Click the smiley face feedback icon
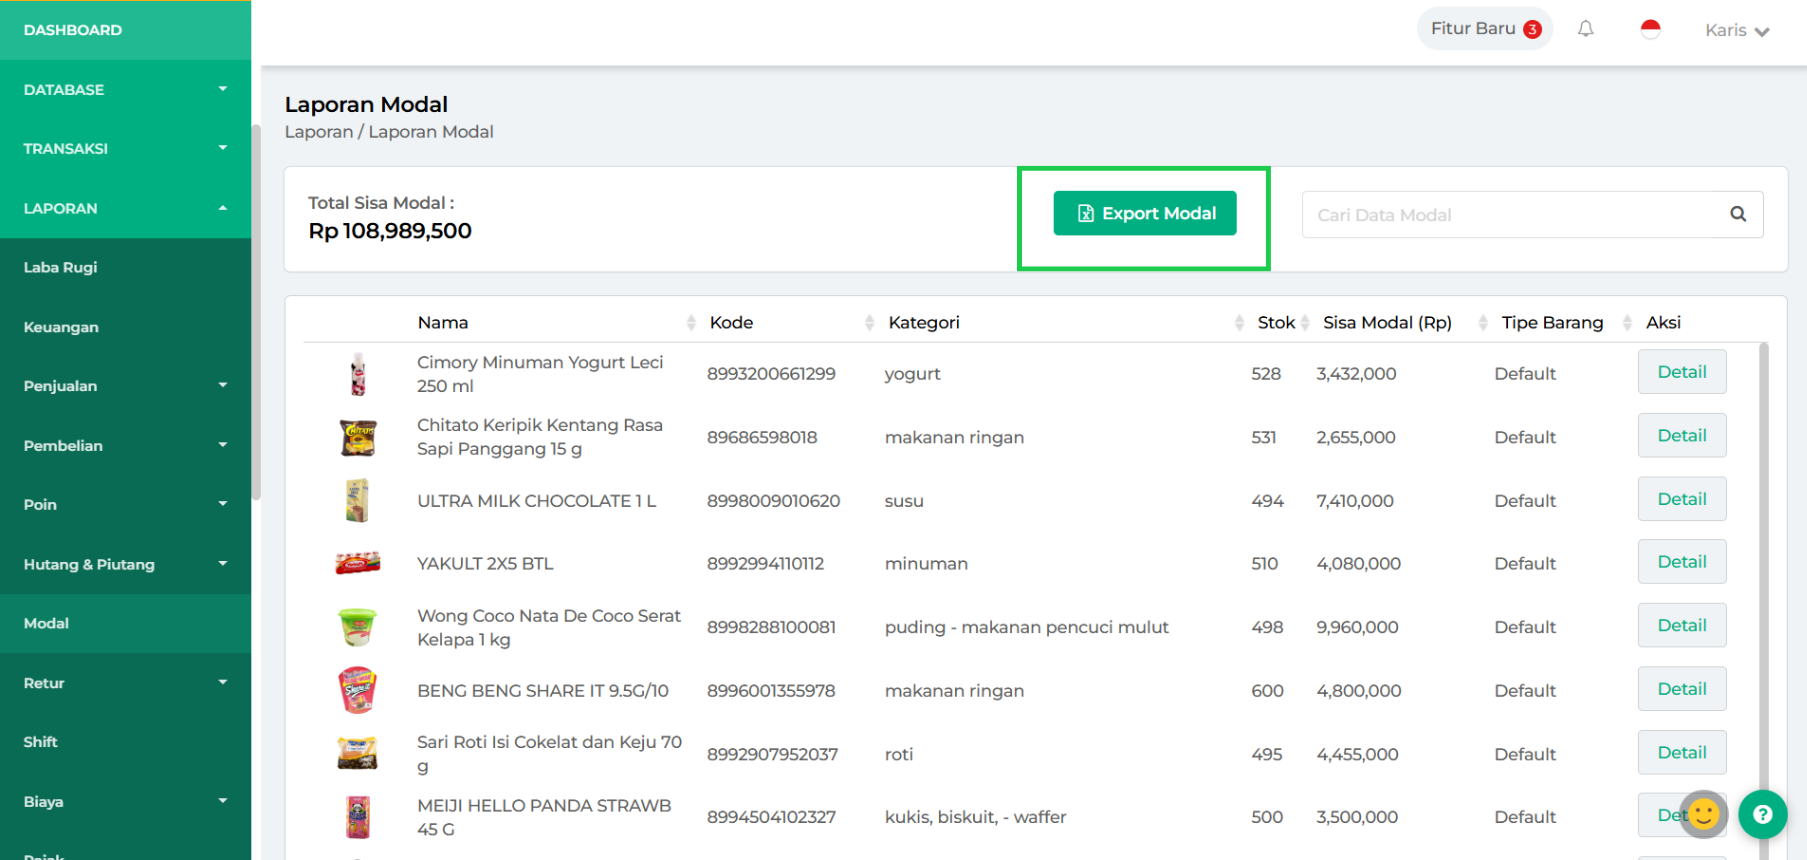The image size is (1807, 860). (1704, 814)
